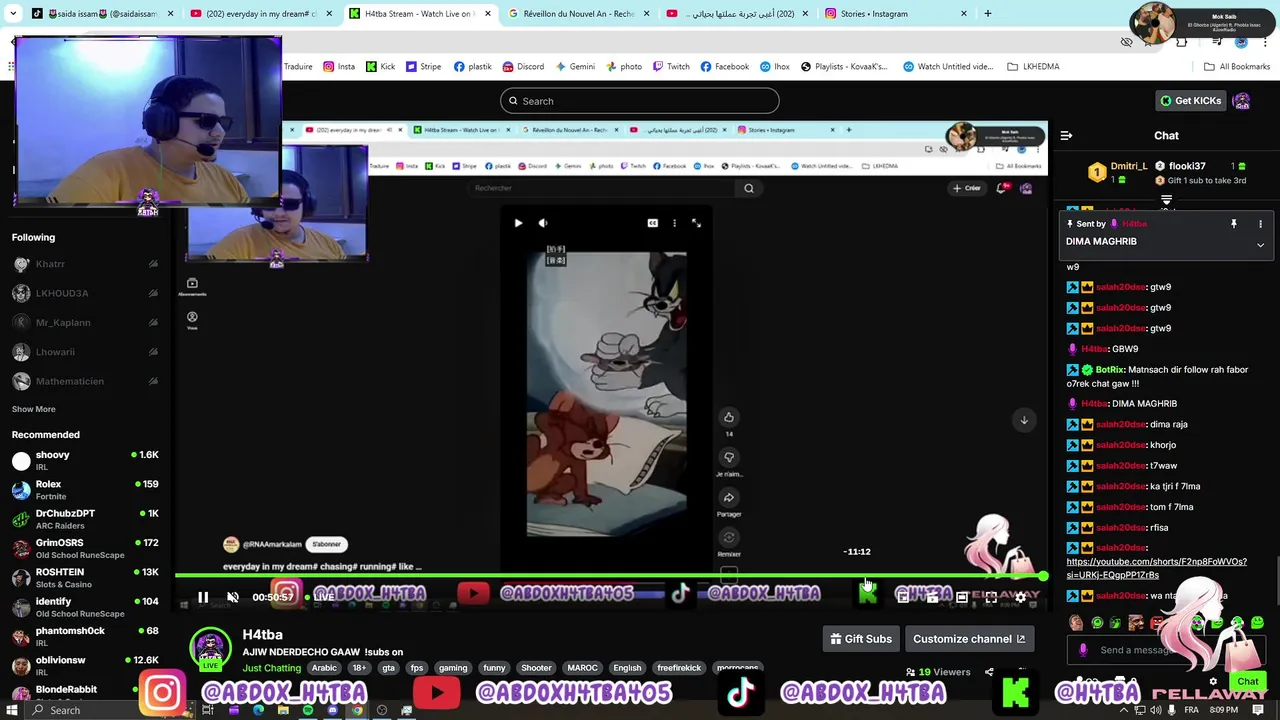Collapse chat panel arrow icon

point(1066,135)
